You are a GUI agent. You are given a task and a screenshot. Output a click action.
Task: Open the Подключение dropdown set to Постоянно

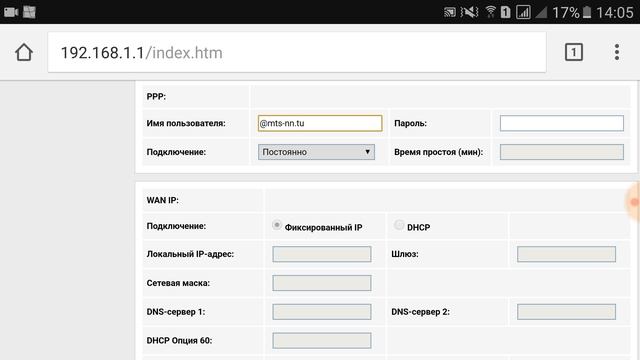316,152
